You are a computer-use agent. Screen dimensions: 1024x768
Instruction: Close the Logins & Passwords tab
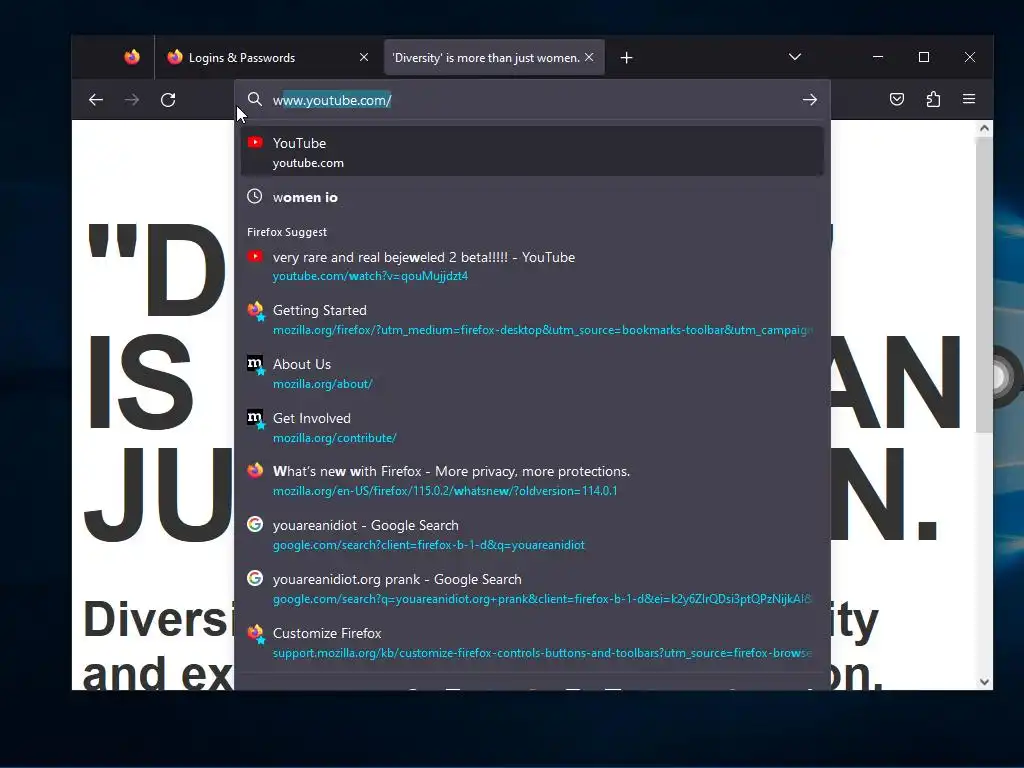[364, 57]
